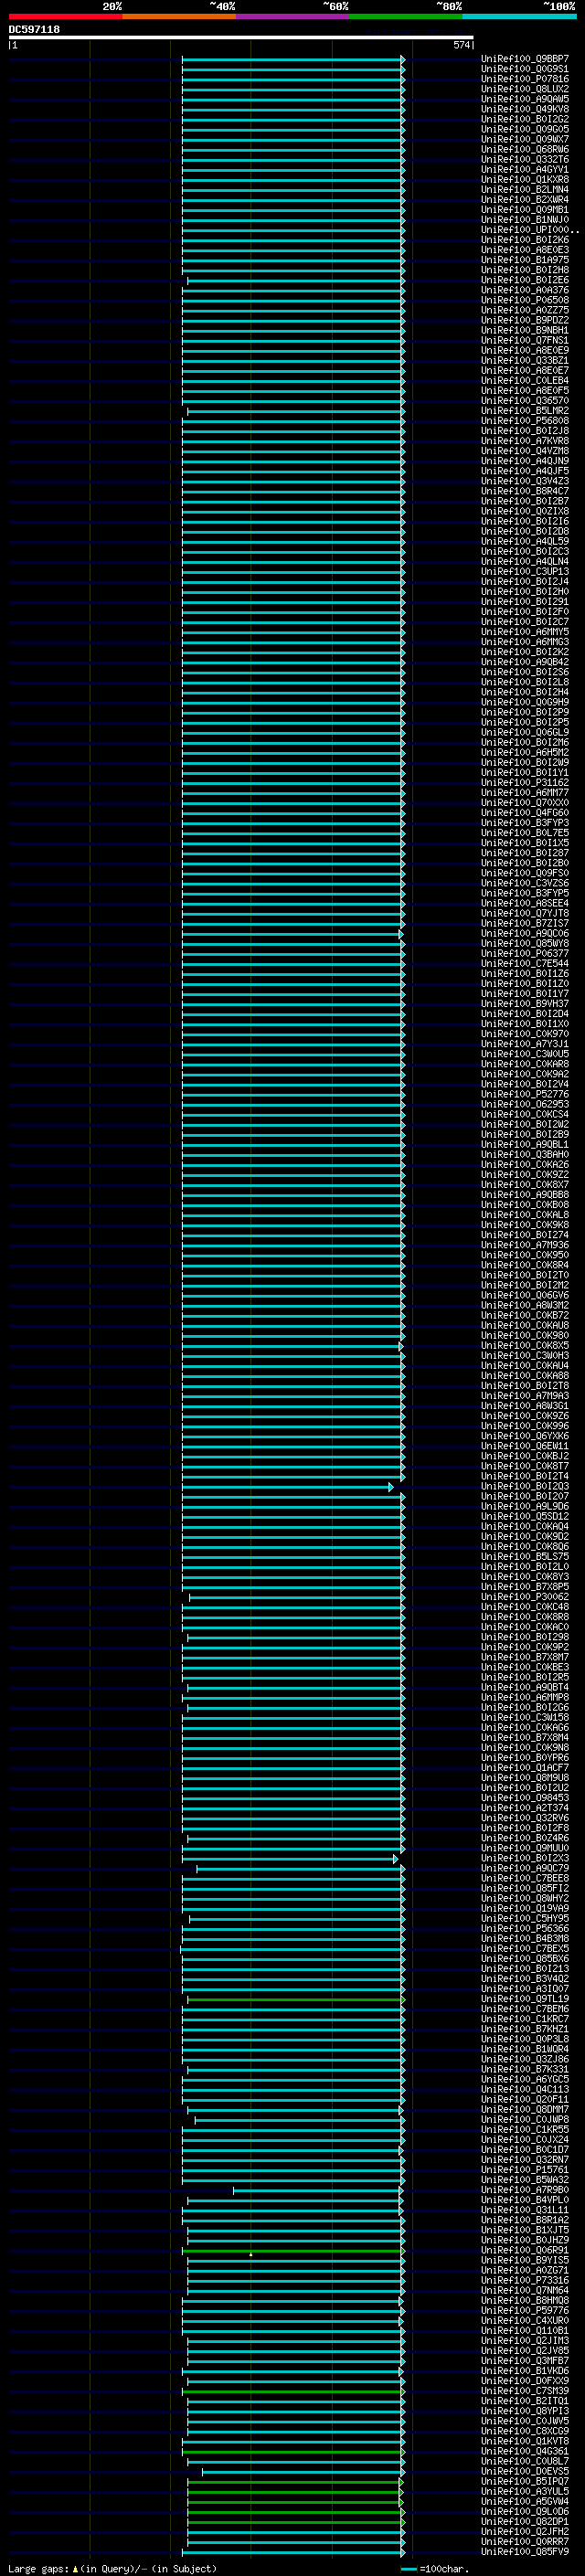The image size is (585, 2576).
Task: Select the UniRef100_B7X8P5 label
Action: (x=525, y=1587)
